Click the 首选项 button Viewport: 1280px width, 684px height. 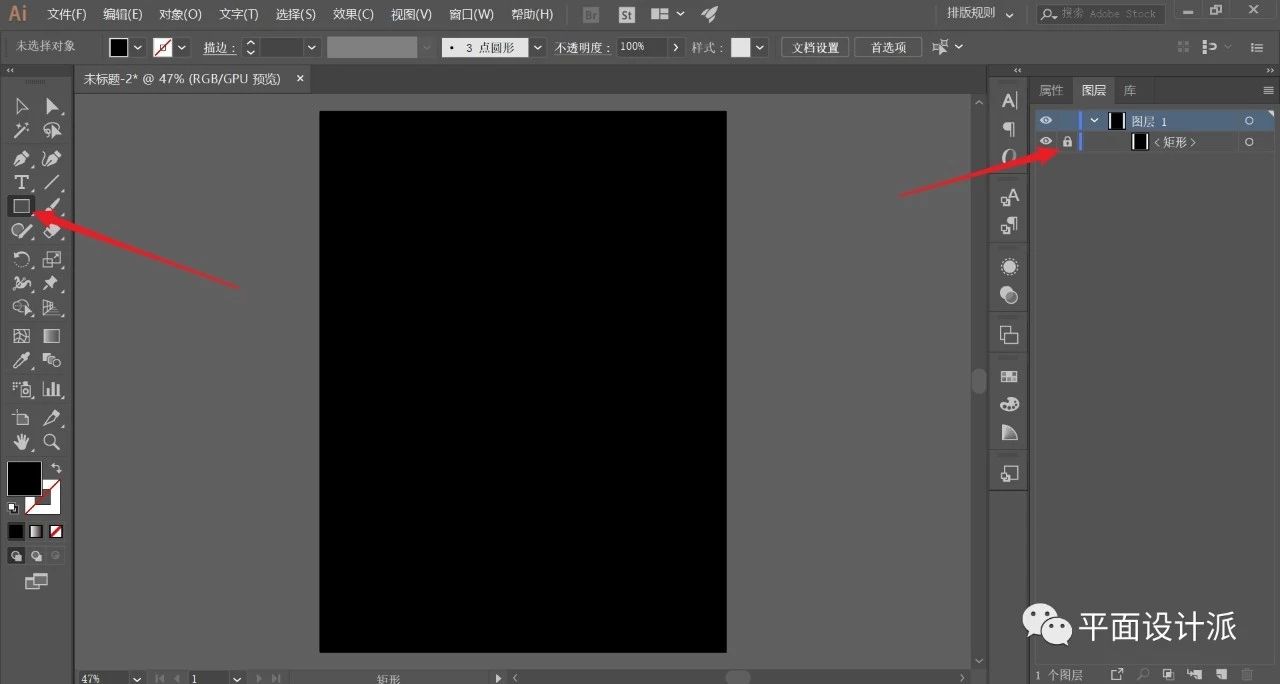pos(888,47)
